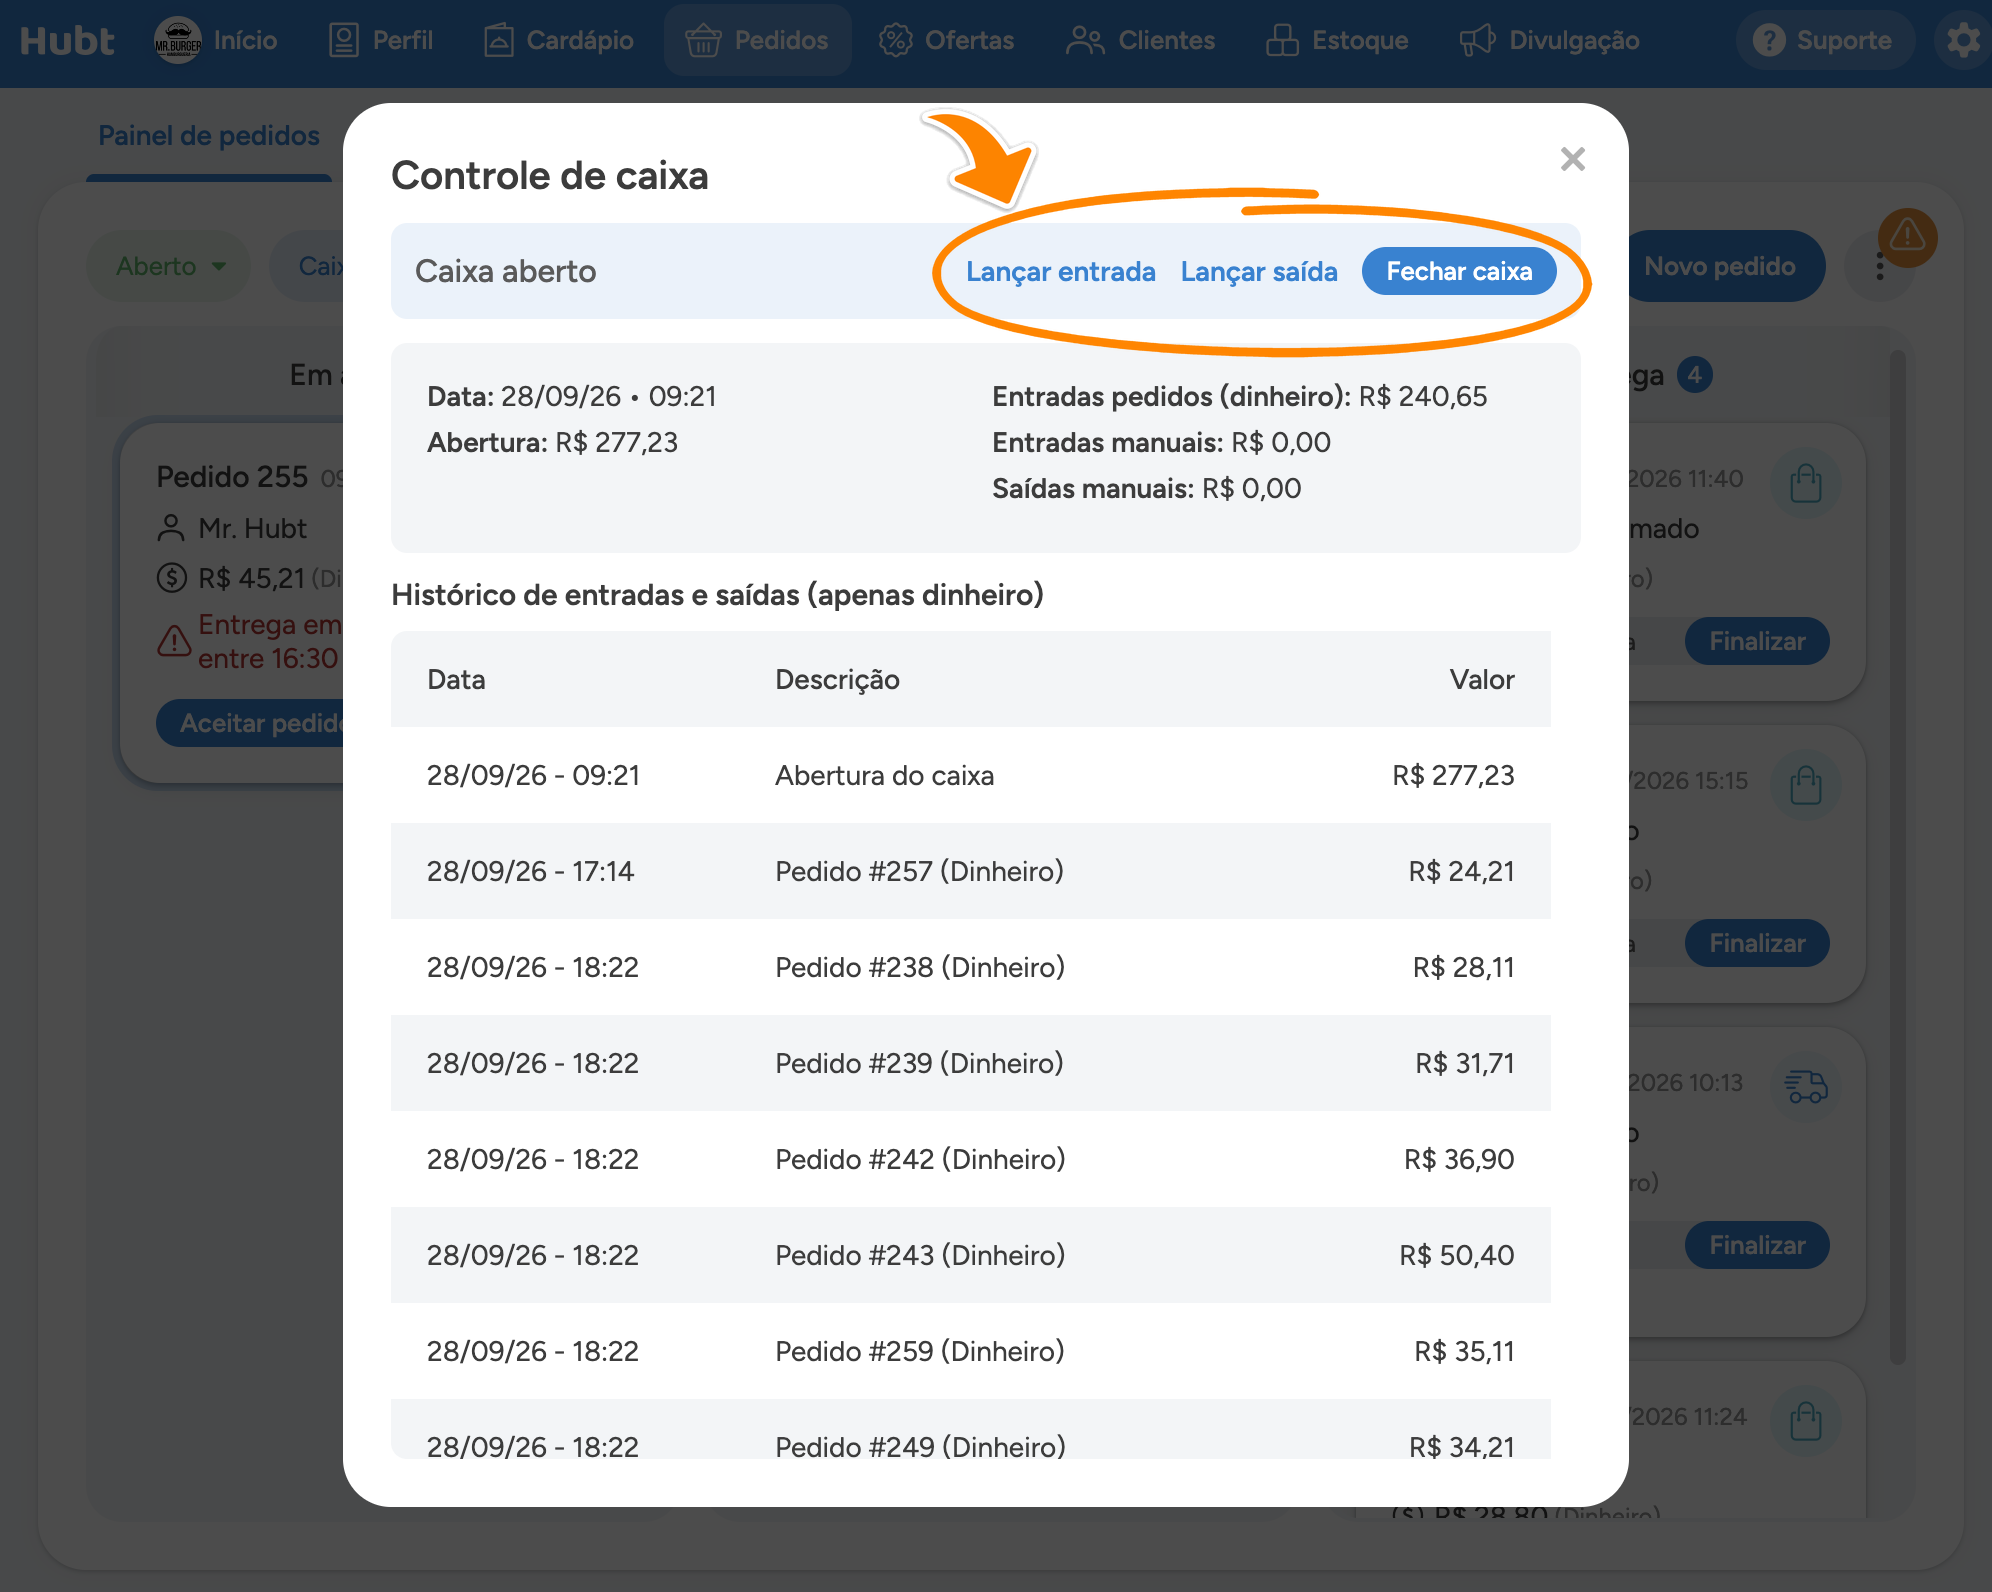Viewport: 1992px width, 1592px height.
Task: Click the Clientes people icon
Action: pyautogui.click(x=1085, y=40)
